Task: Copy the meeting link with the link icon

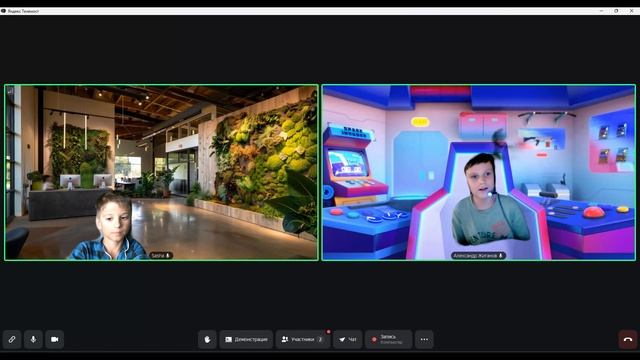Action: (x=12, y=339)
